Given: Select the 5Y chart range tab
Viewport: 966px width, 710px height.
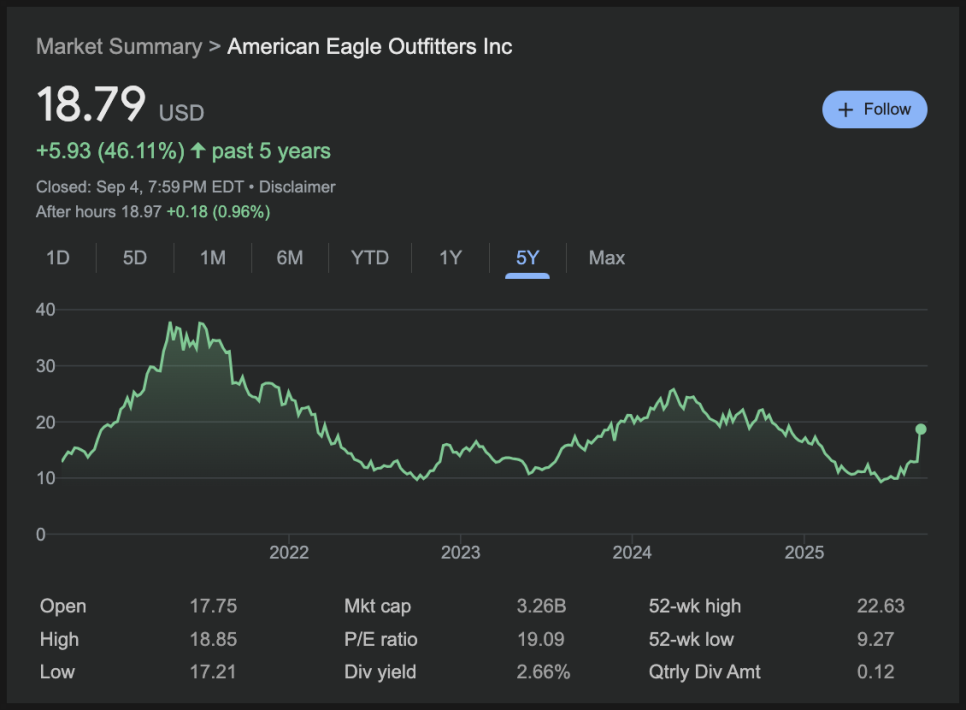Looking at the screenshot, I should point(527,258).
